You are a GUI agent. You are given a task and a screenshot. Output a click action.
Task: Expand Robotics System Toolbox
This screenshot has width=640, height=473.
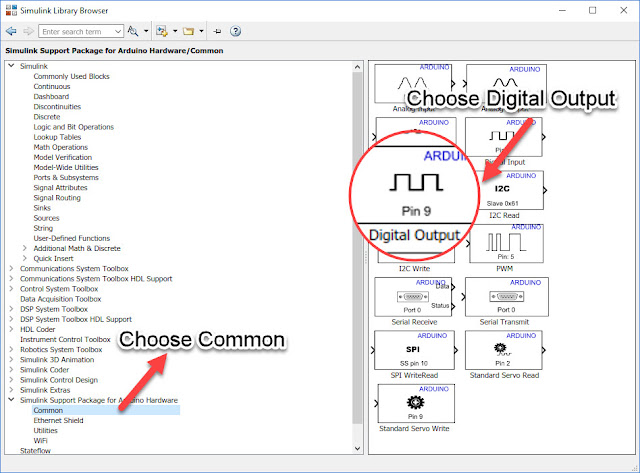coord(11,349)
